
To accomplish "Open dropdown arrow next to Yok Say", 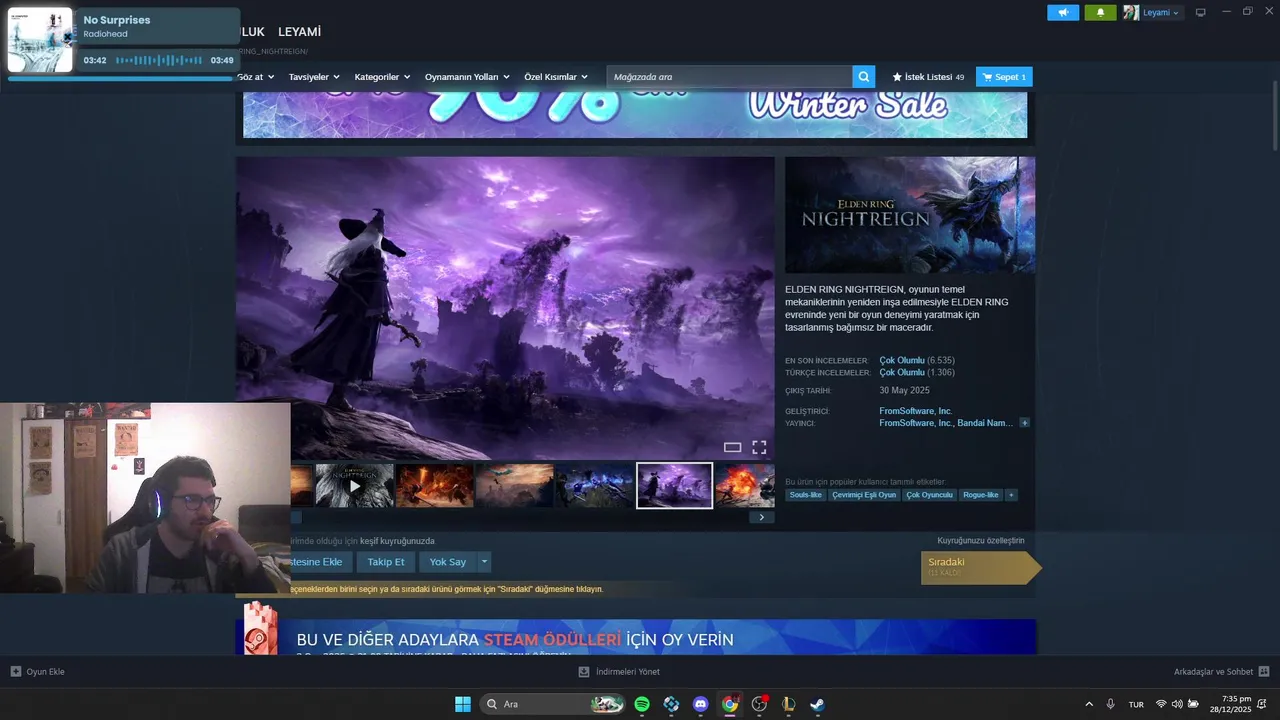I will (484, 562).
